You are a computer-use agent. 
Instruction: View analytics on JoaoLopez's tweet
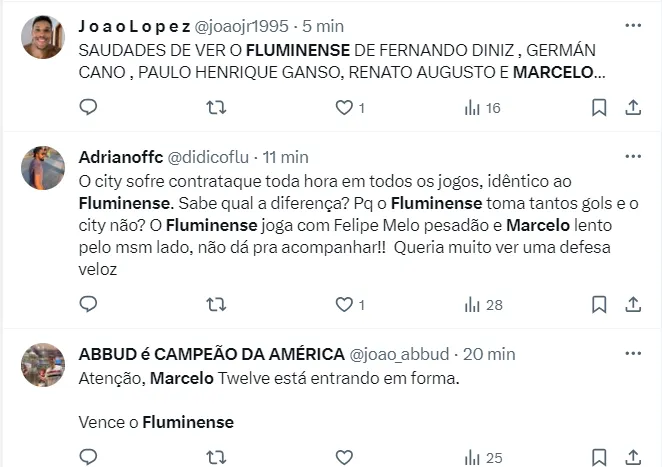click(473, 107)
